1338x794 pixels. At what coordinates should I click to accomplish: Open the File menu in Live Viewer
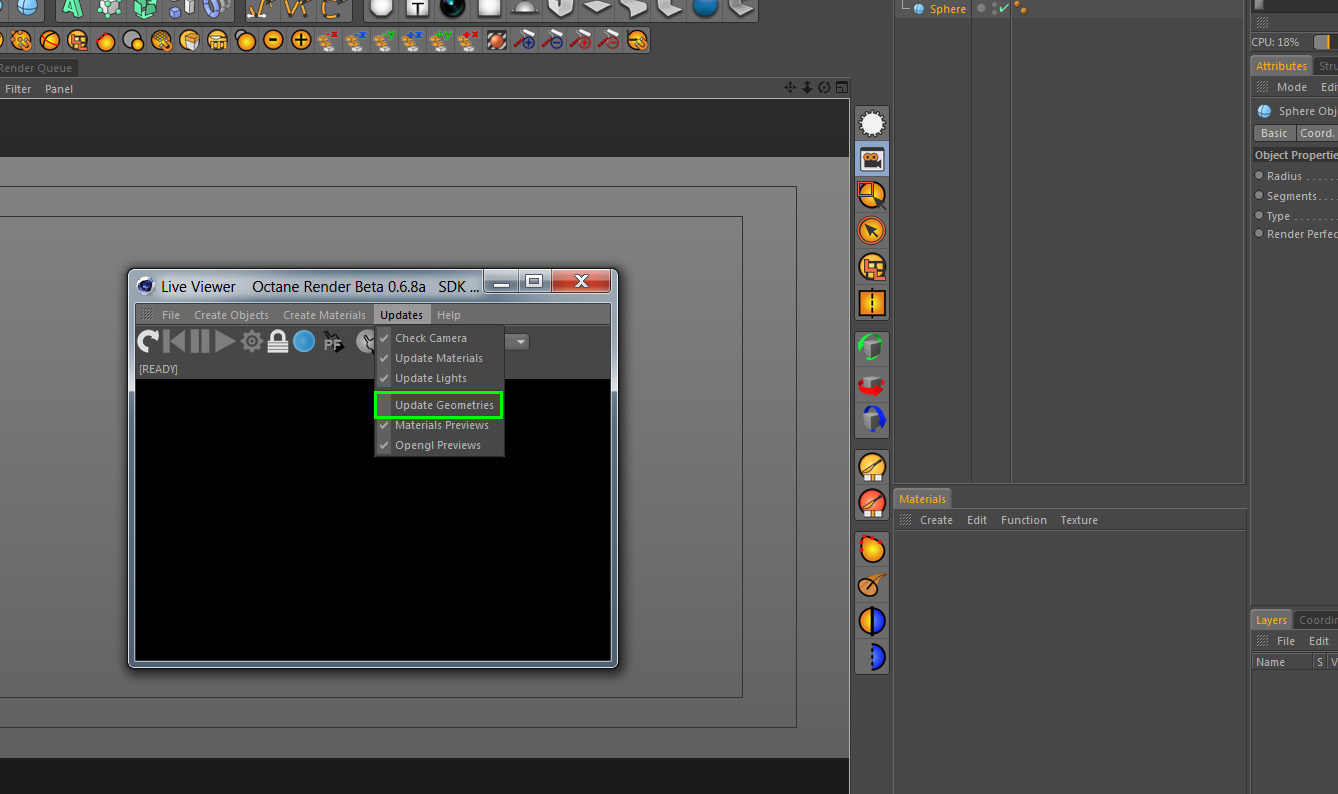click(171, 315)
